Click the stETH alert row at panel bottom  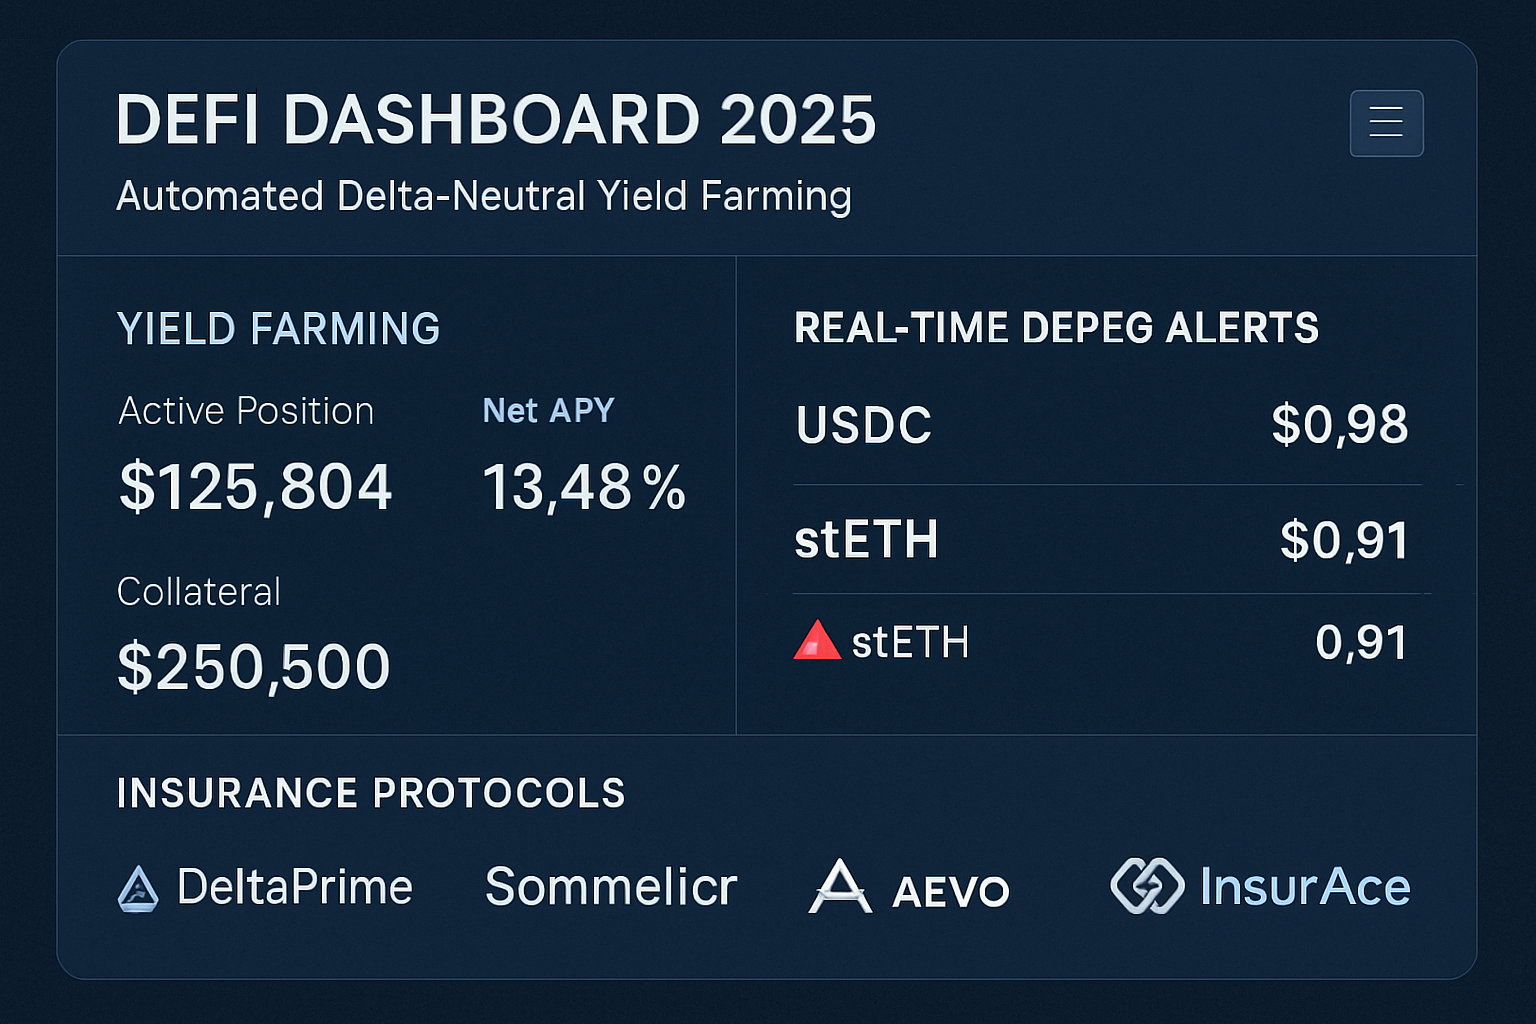click(x=1100, y=641)
